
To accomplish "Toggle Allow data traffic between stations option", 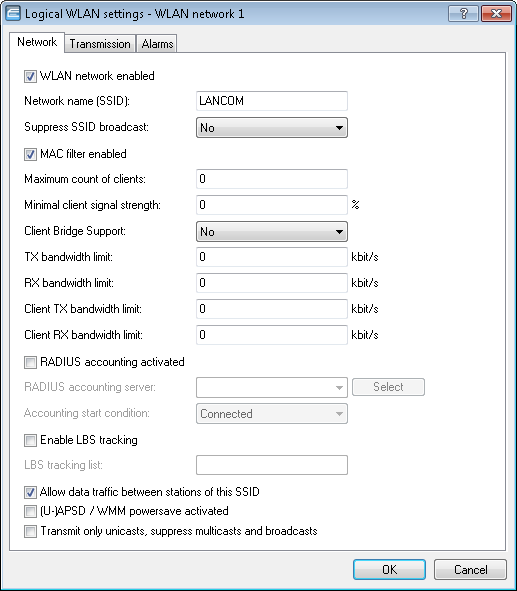I will [30, 492].
